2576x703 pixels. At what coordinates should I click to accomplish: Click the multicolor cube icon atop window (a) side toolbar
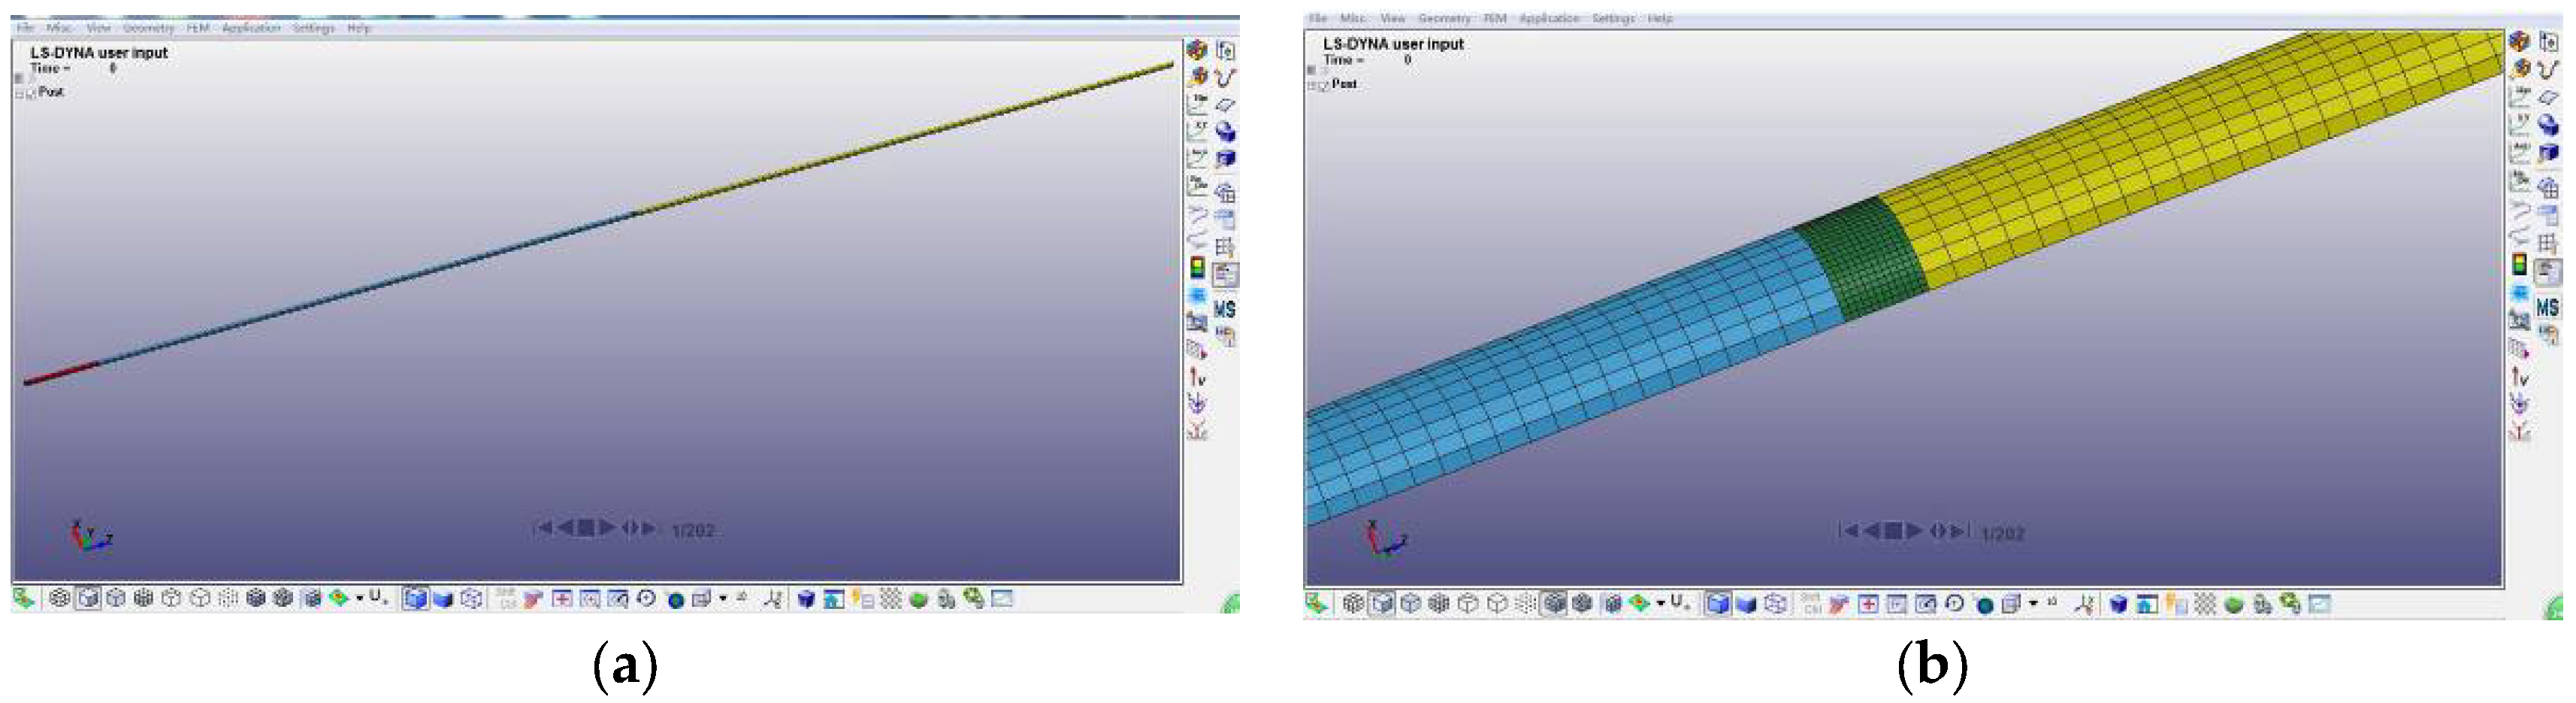[x=1196, y=49]
